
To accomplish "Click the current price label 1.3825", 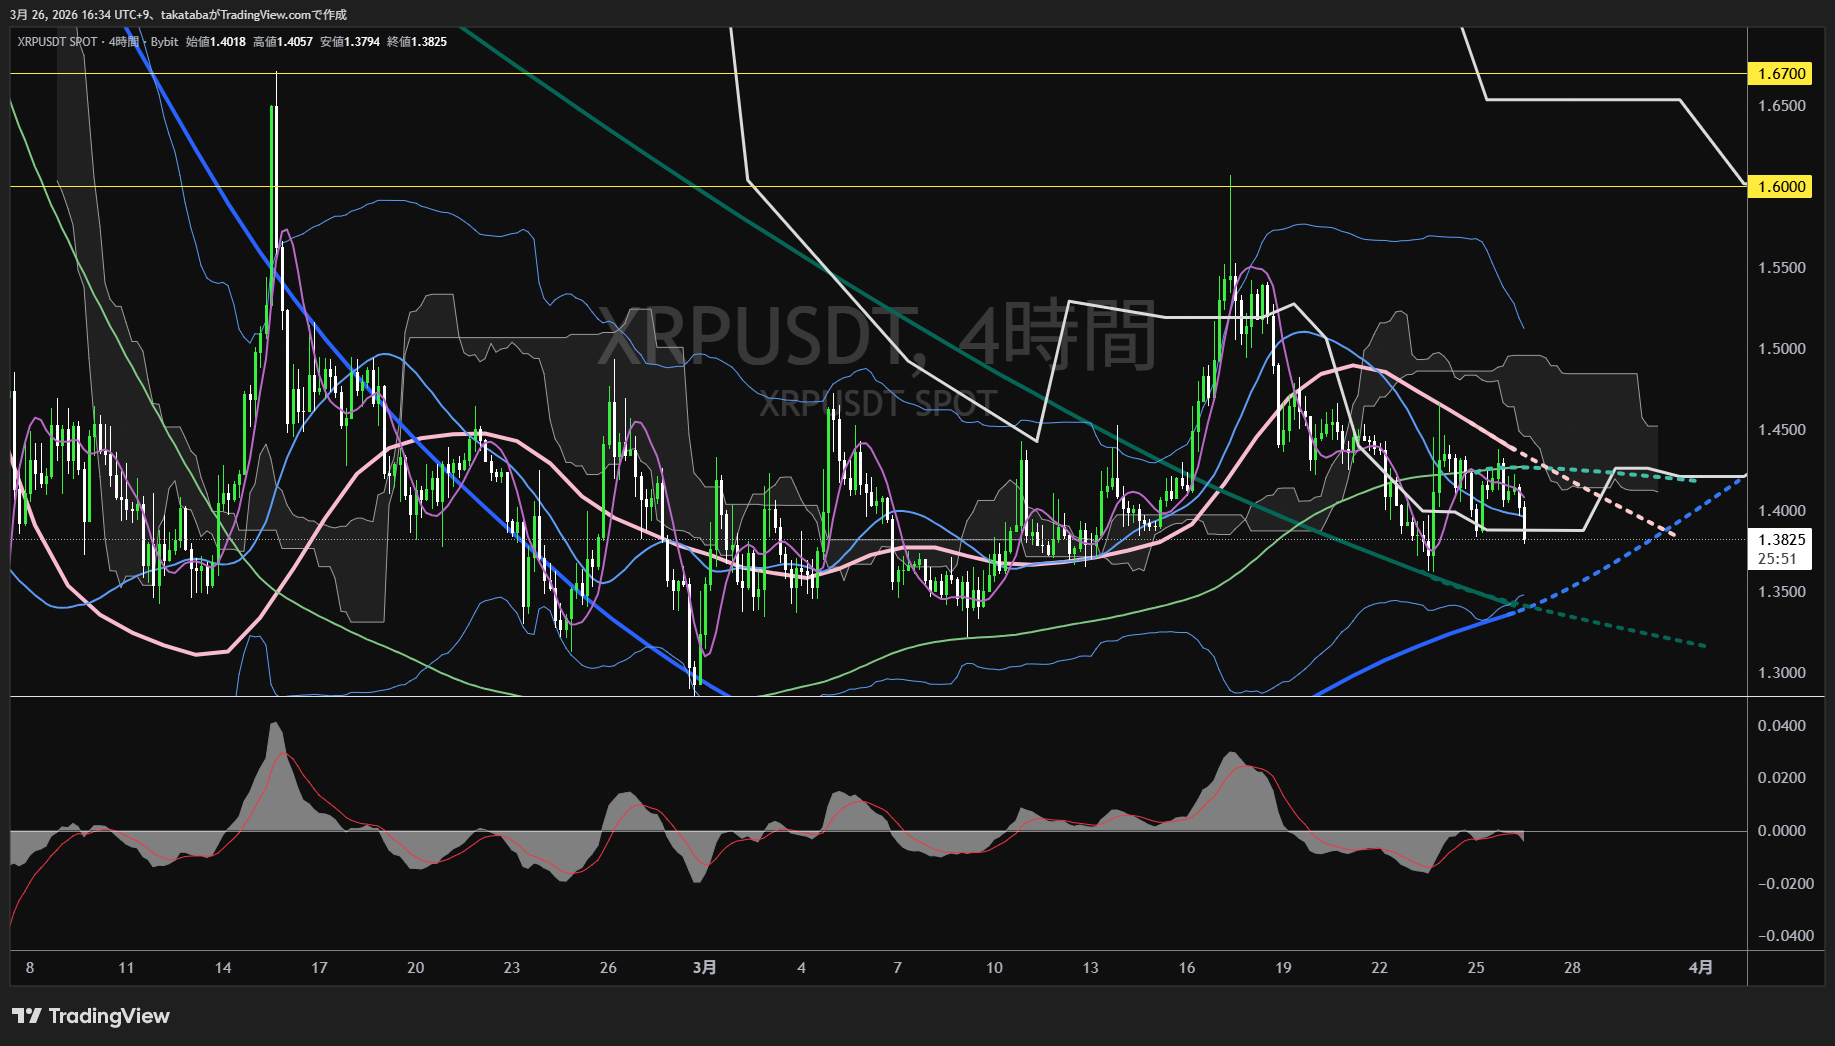I will tap(1781, 540).
